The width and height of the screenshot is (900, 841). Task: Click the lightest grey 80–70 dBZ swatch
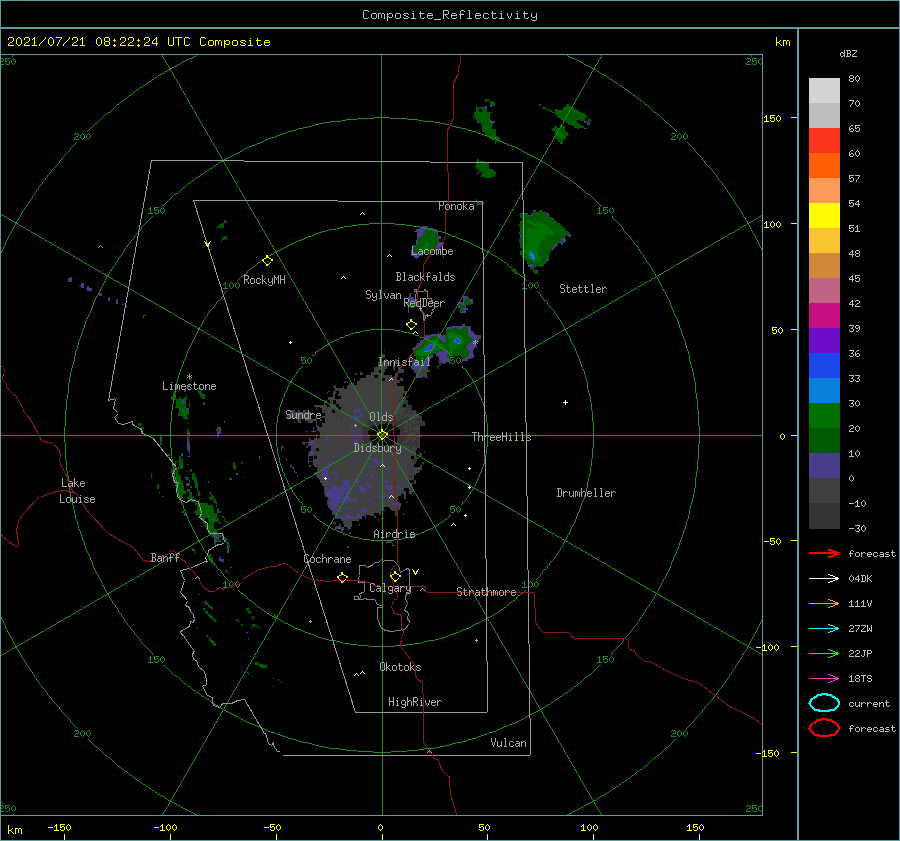[x=824, y=91]
